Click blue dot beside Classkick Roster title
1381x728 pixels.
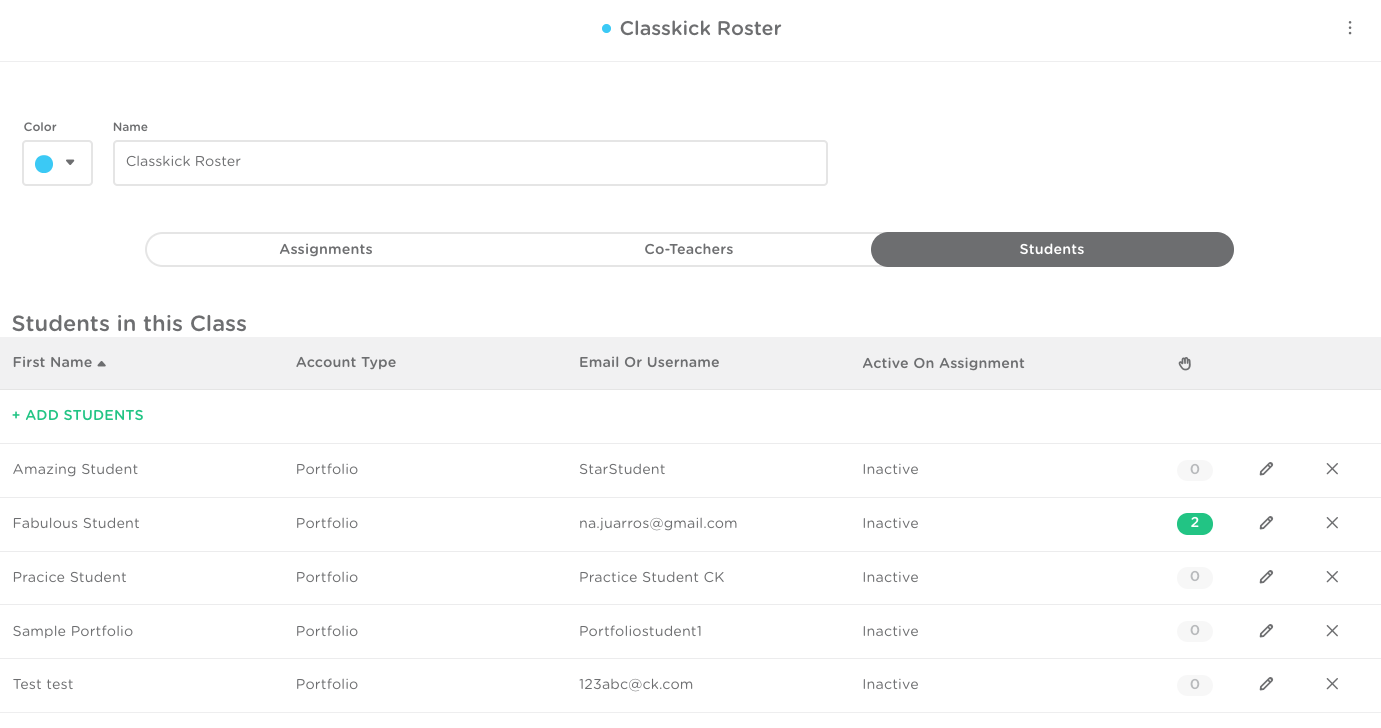[606, 29]
